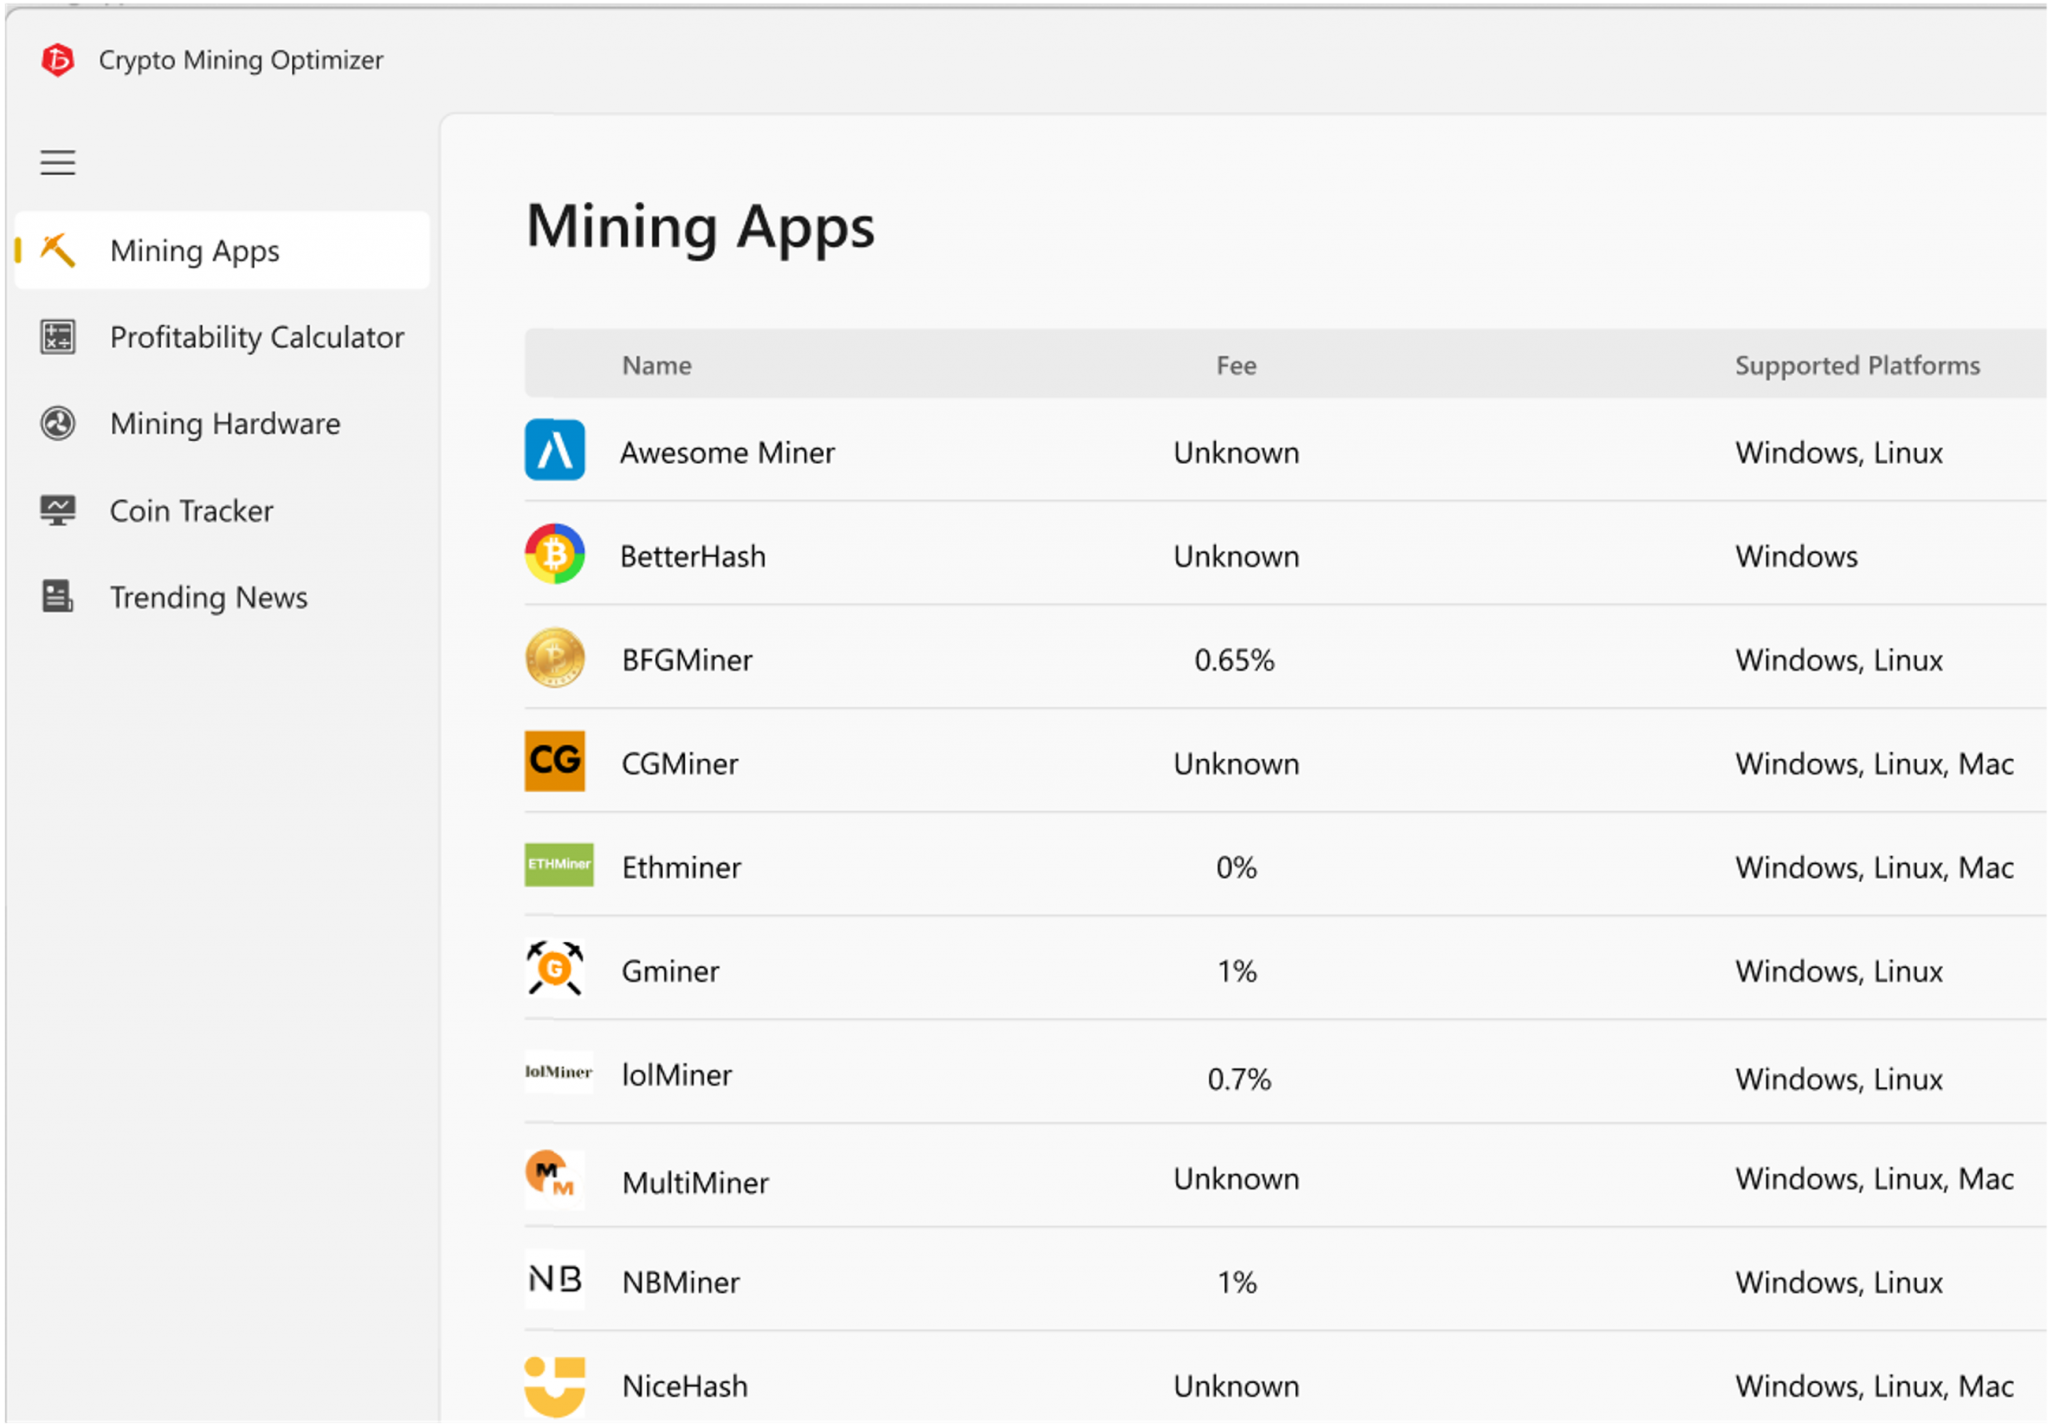This screenshot has width=2048, height=1428.
Task: Sort table by Name column header
Action: pyautogui.click(x=657, y=366)
